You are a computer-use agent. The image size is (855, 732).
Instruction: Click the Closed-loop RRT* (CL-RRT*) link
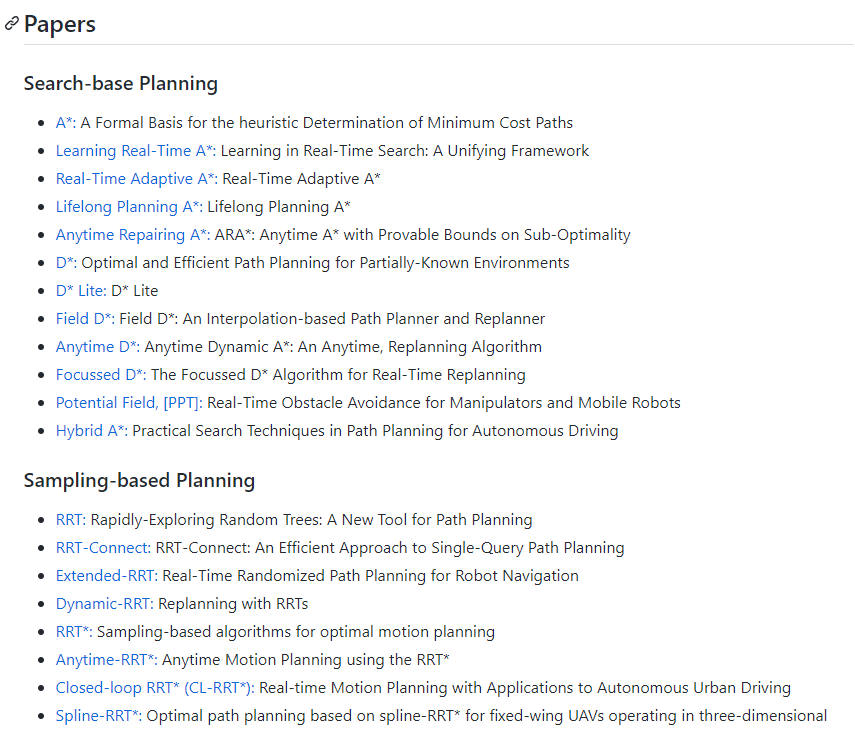[x=155, y=688]
